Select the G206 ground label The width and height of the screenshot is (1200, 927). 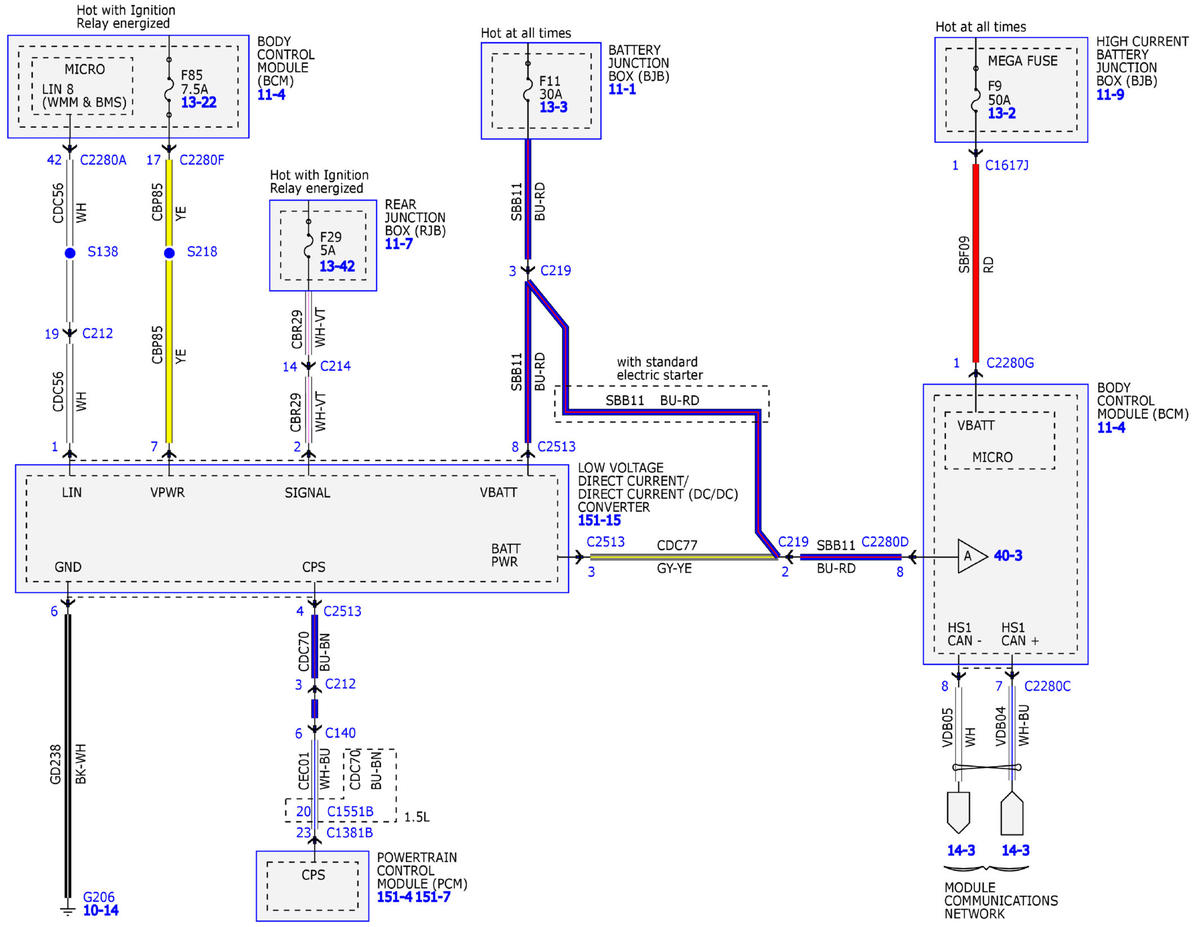pos(101,897)
